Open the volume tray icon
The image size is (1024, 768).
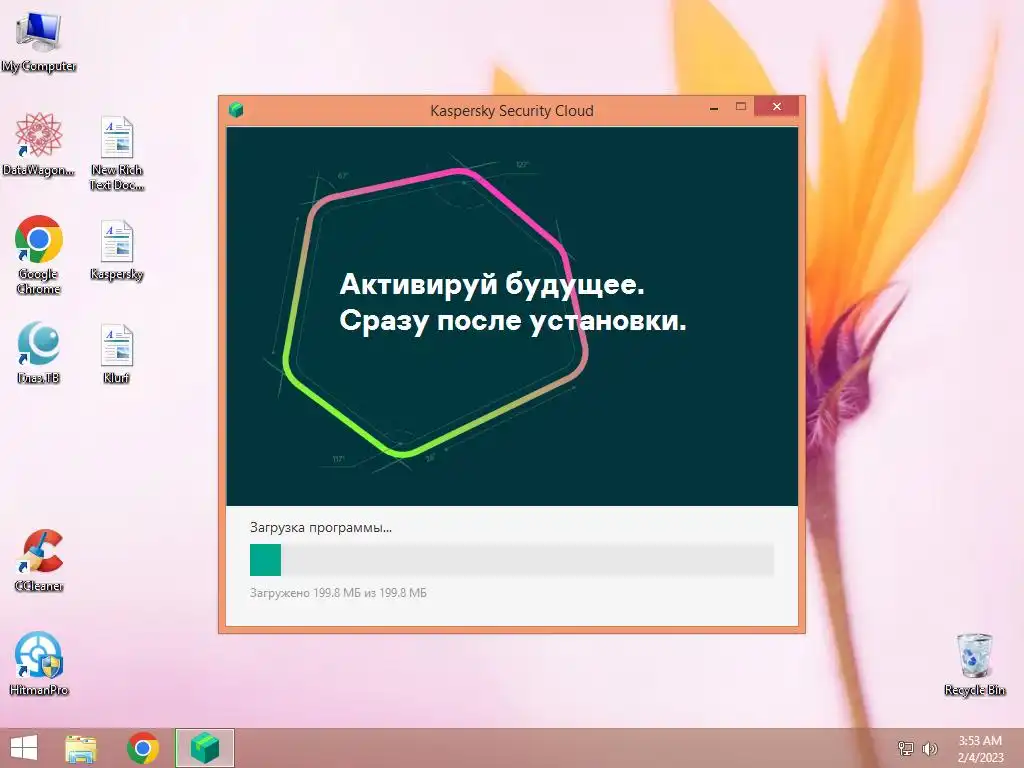pyautogui.click(x=929, y=748)
